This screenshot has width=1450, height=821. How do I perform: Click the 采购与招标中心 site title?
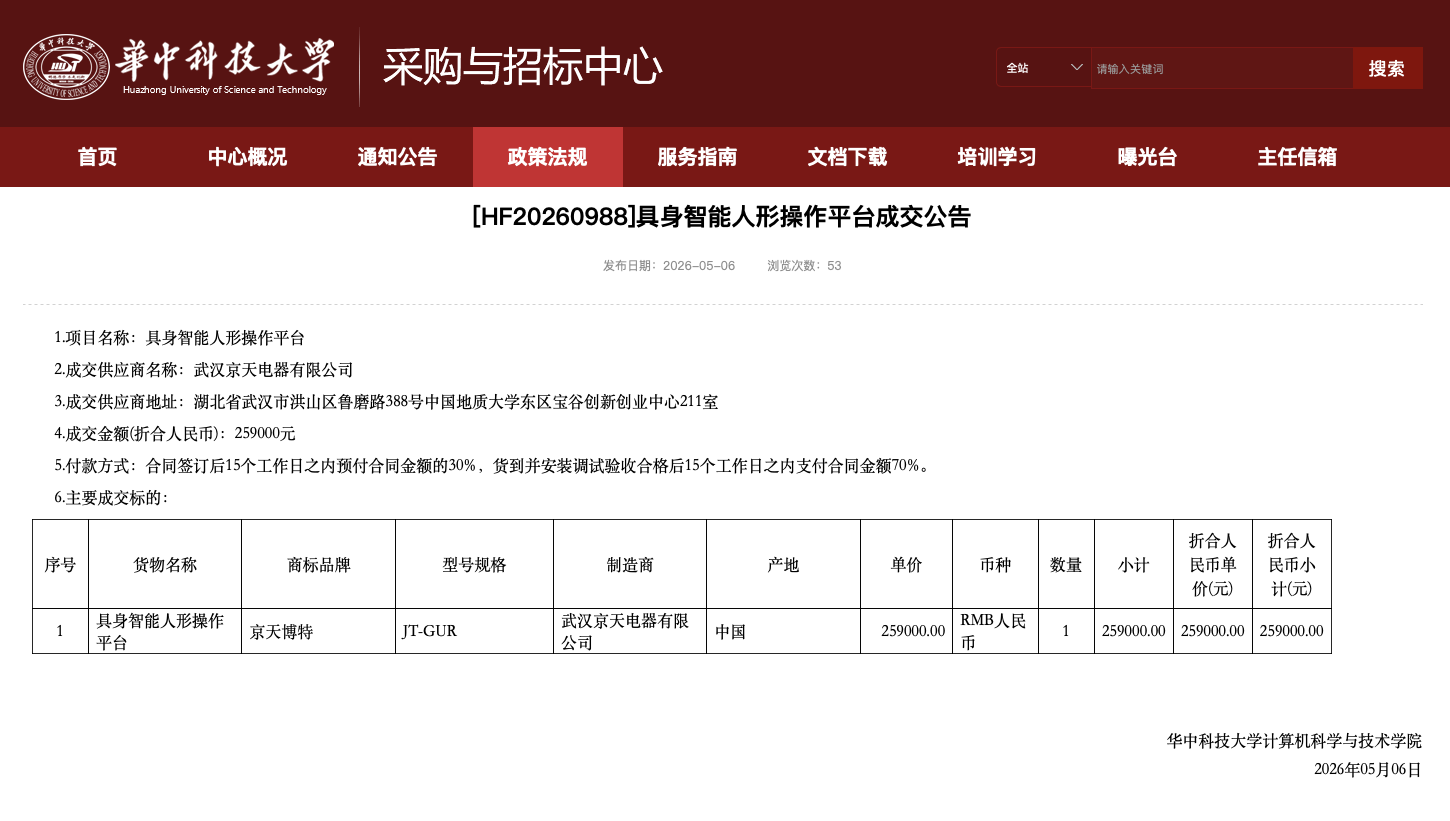click(522, 67)
